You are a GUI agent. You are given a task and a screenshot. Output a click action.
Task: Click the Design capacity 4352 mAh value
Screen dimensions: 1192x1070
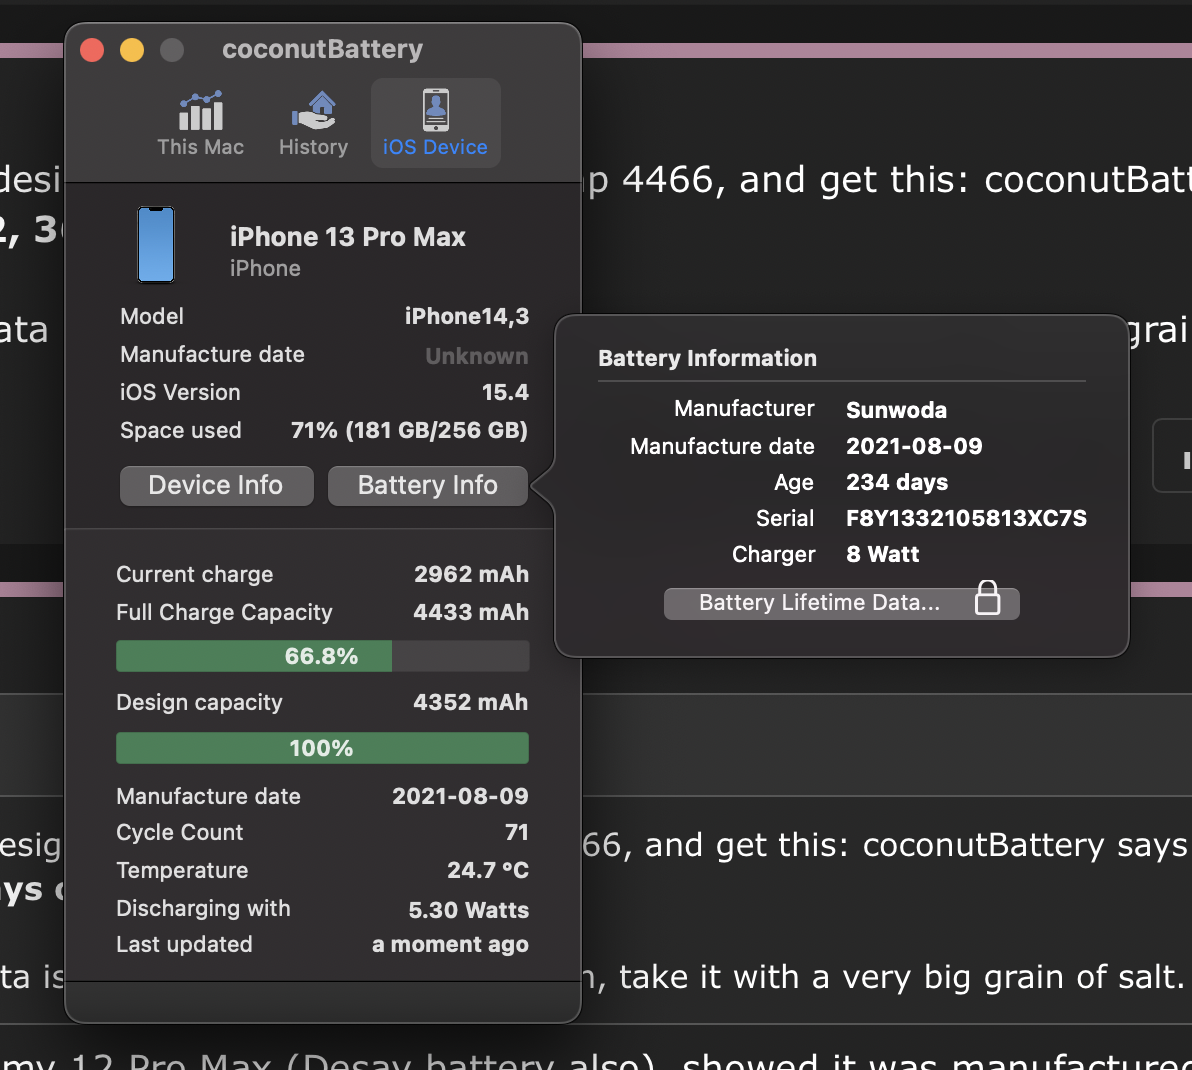click(471, 701)
